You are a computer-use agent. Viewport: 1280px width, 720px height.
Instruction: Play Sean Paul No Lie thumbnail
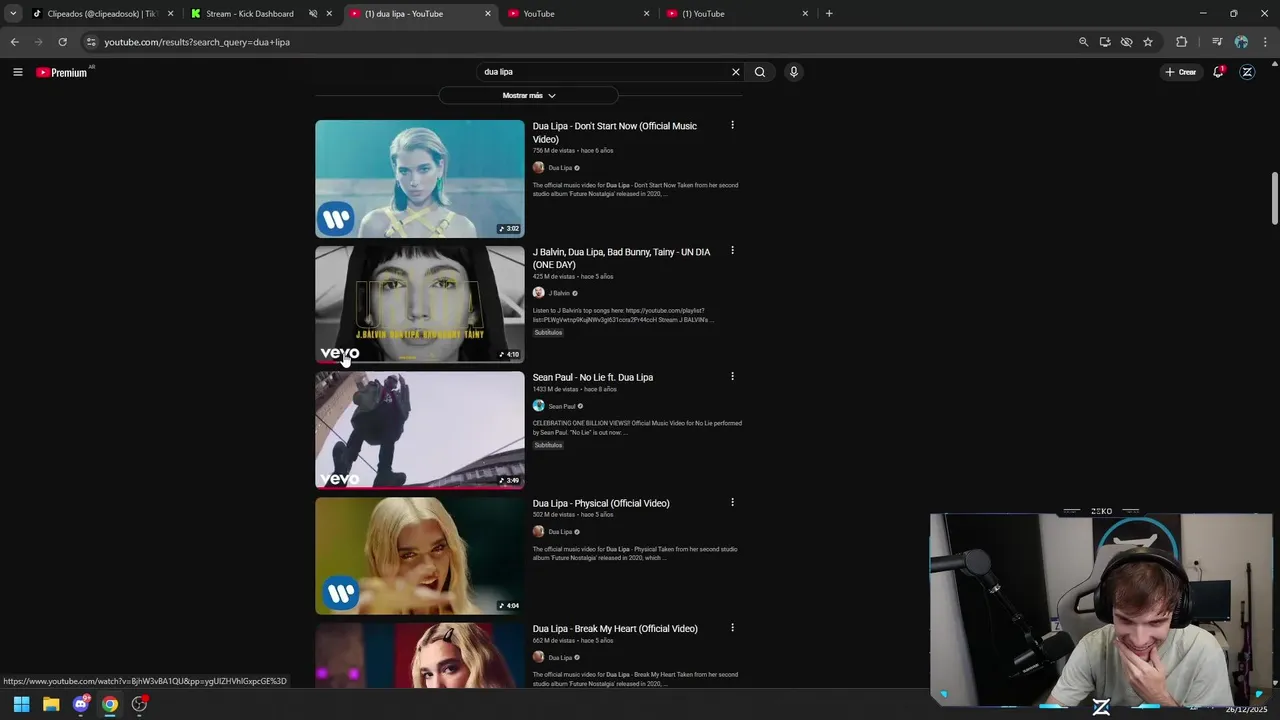420,430
